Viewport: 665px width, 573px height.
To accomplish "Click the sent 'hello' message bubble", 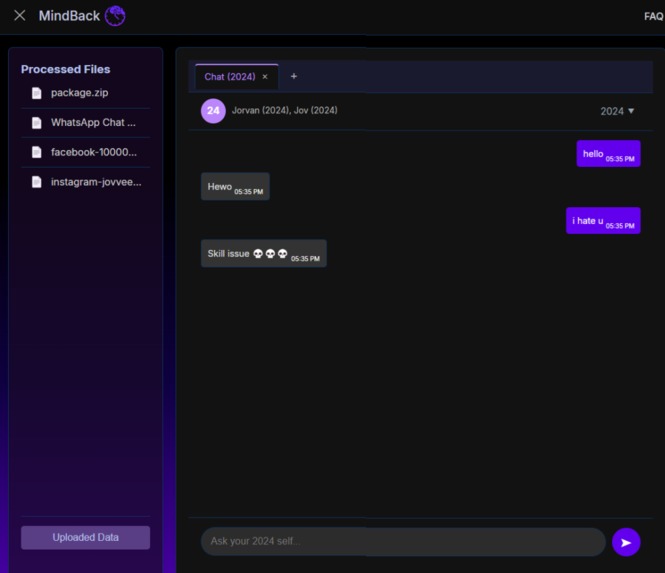I will click(x=608, y=154).
